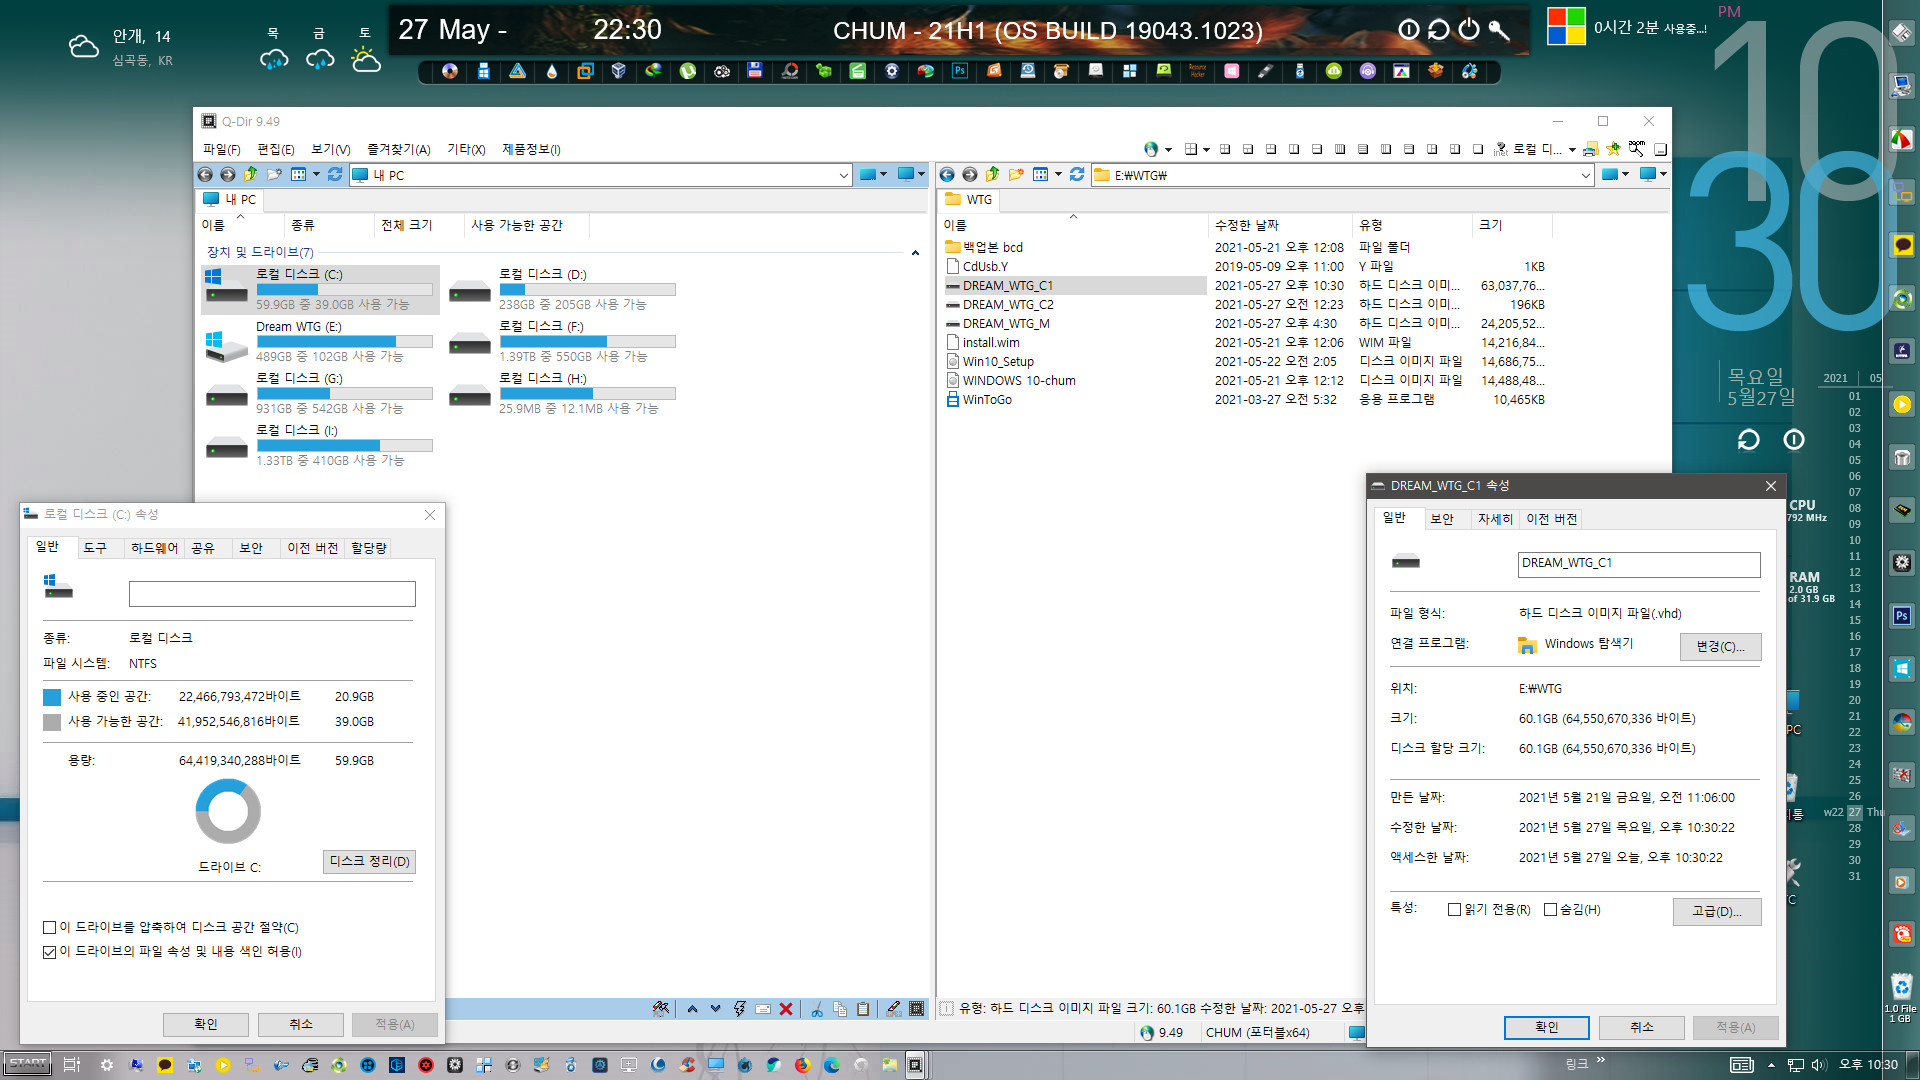Screen dimensions: 1920x1080
Task: Enable the 읽기 전용 read-only checkbox
Action: [x=1454, y=910]
